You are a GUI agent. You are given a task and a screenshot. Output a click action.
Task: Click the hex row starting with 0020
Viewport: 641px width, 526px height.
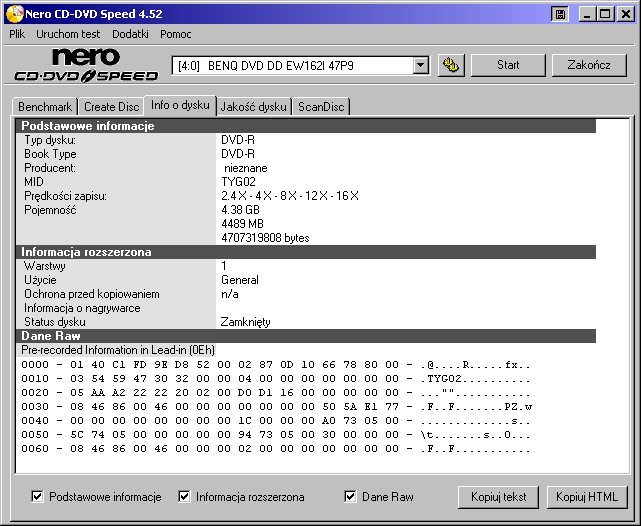tap(276, 393)
